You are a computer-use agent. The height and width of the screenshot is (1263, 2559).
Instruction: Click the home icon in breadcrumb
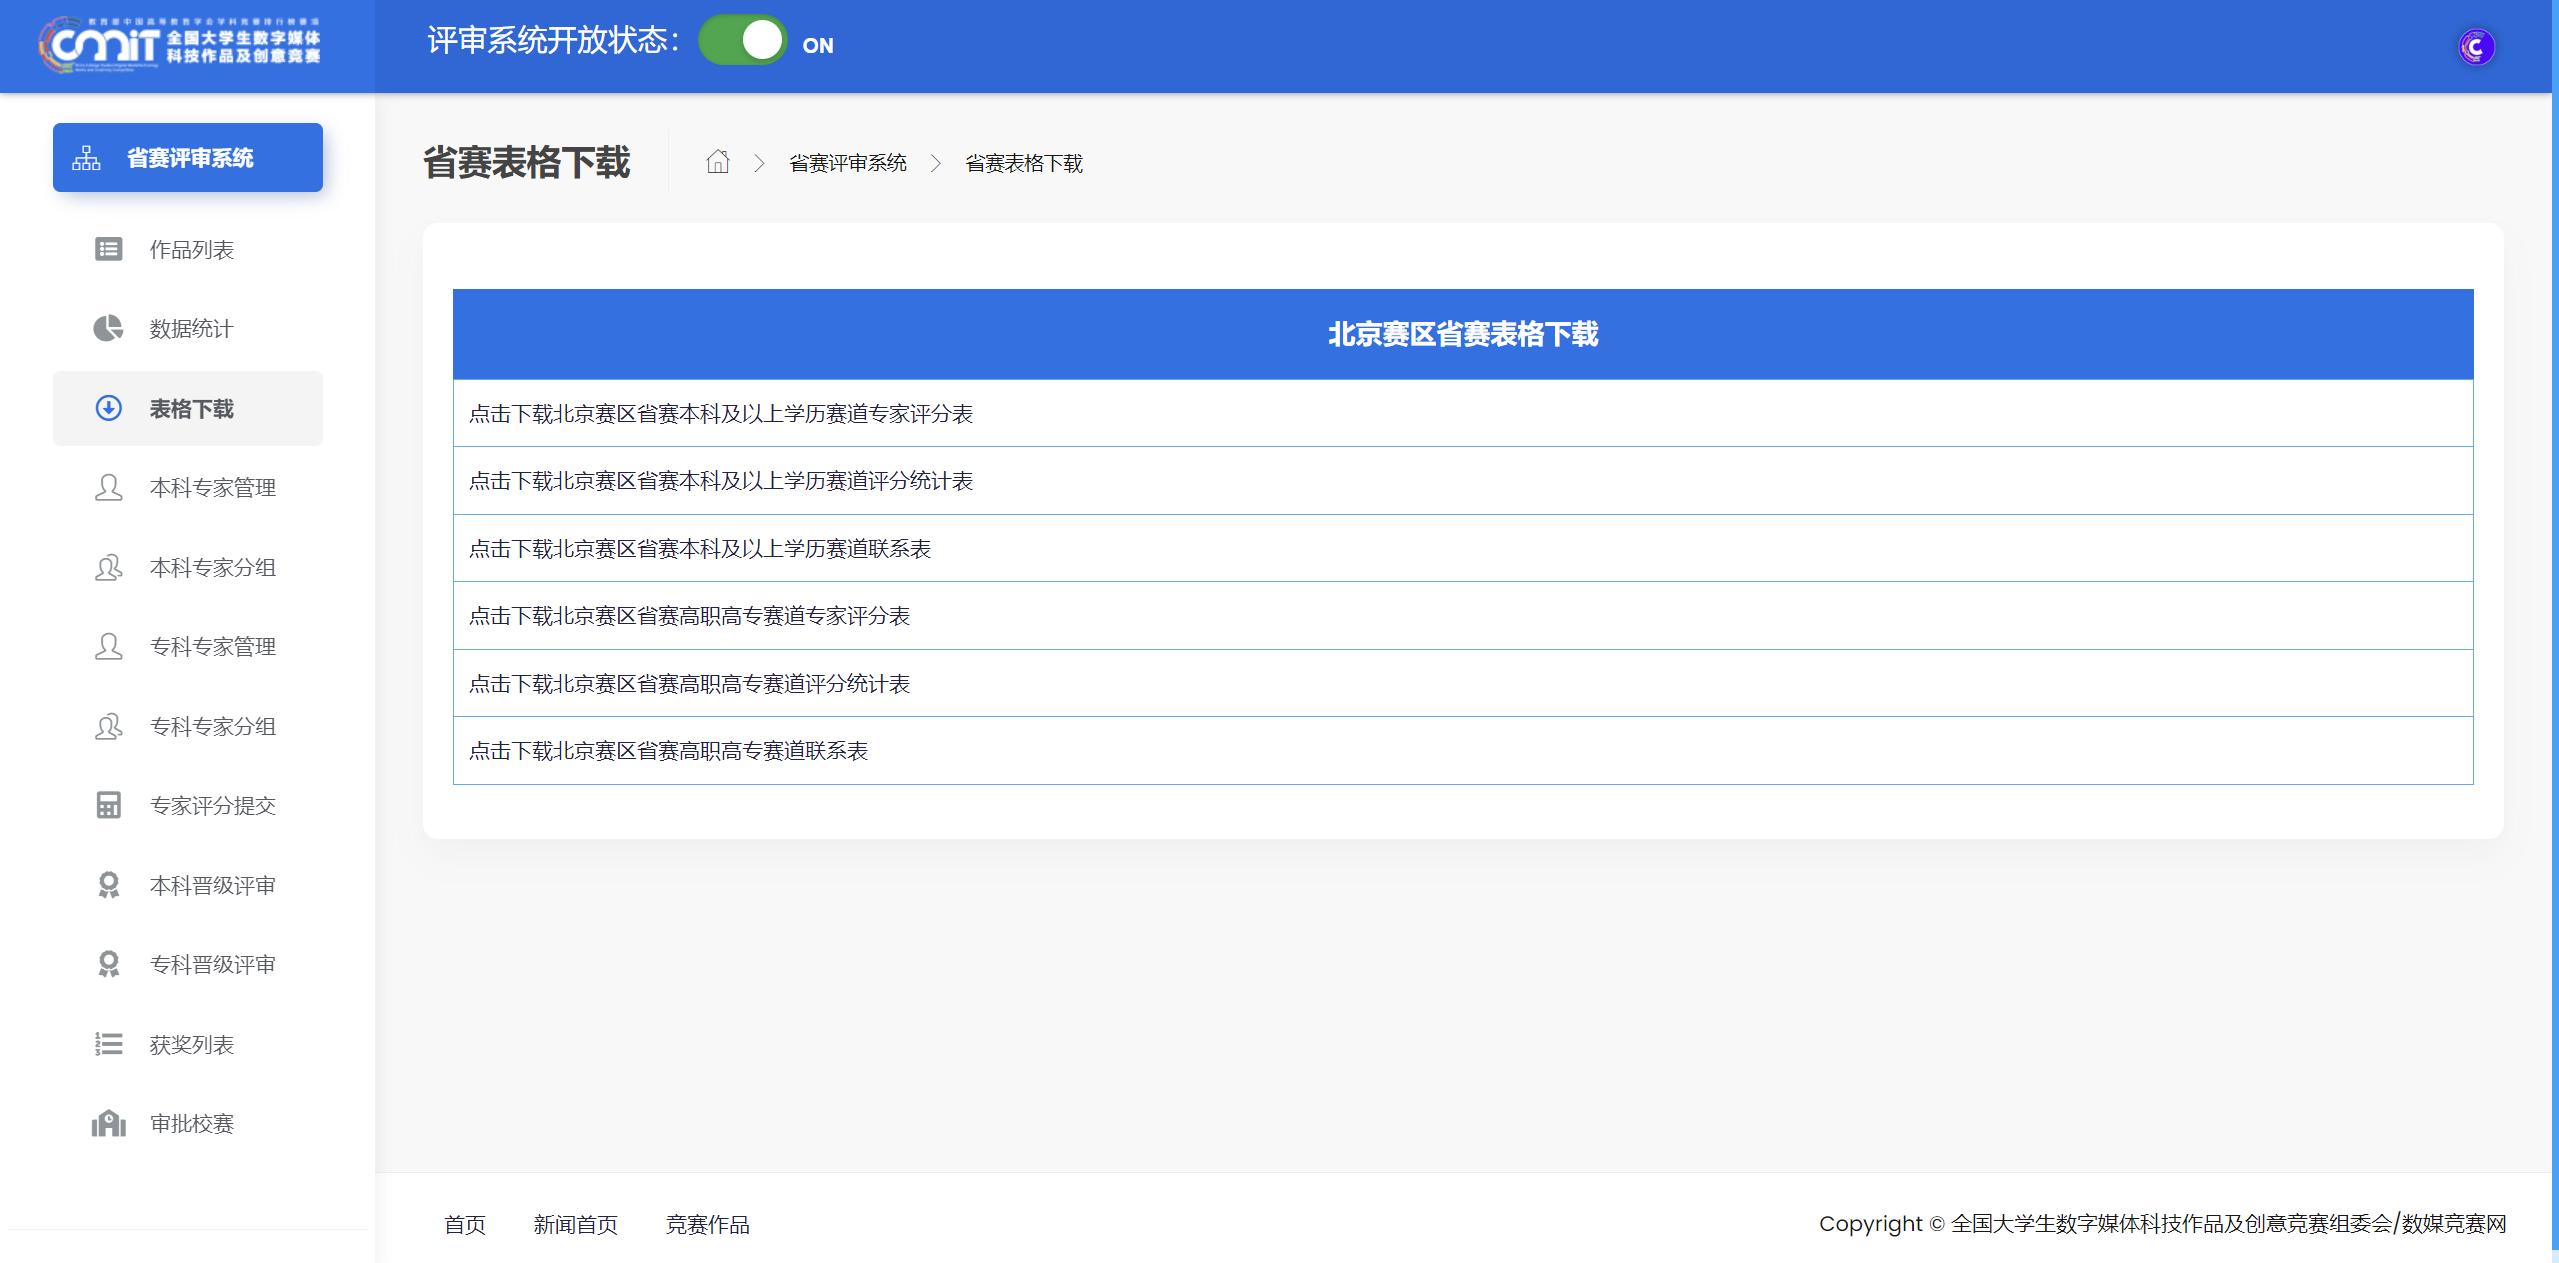coord(717,162)
